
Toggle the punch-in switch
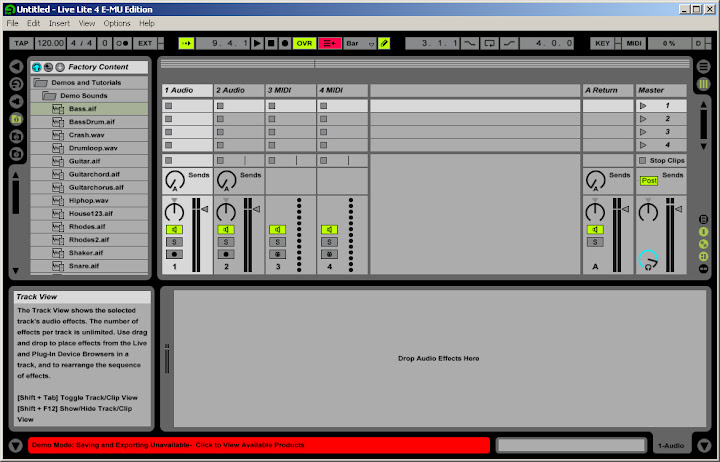click(470, 43)
